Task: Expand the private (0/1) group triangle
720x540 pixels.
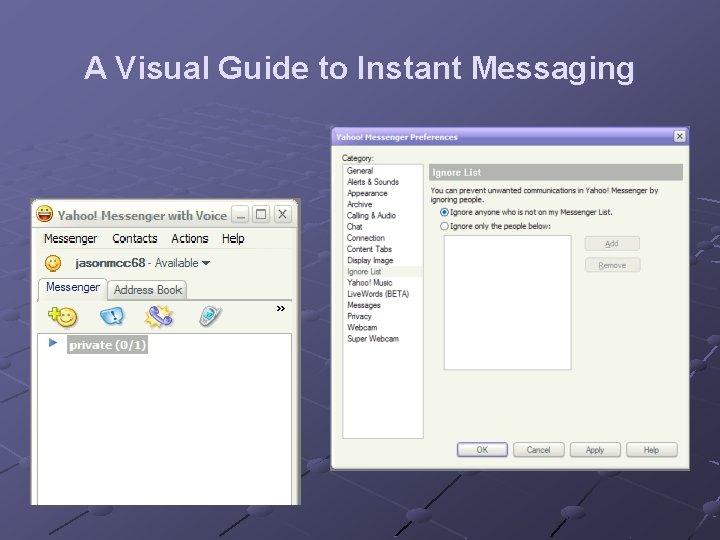Action: pos(53,343)
